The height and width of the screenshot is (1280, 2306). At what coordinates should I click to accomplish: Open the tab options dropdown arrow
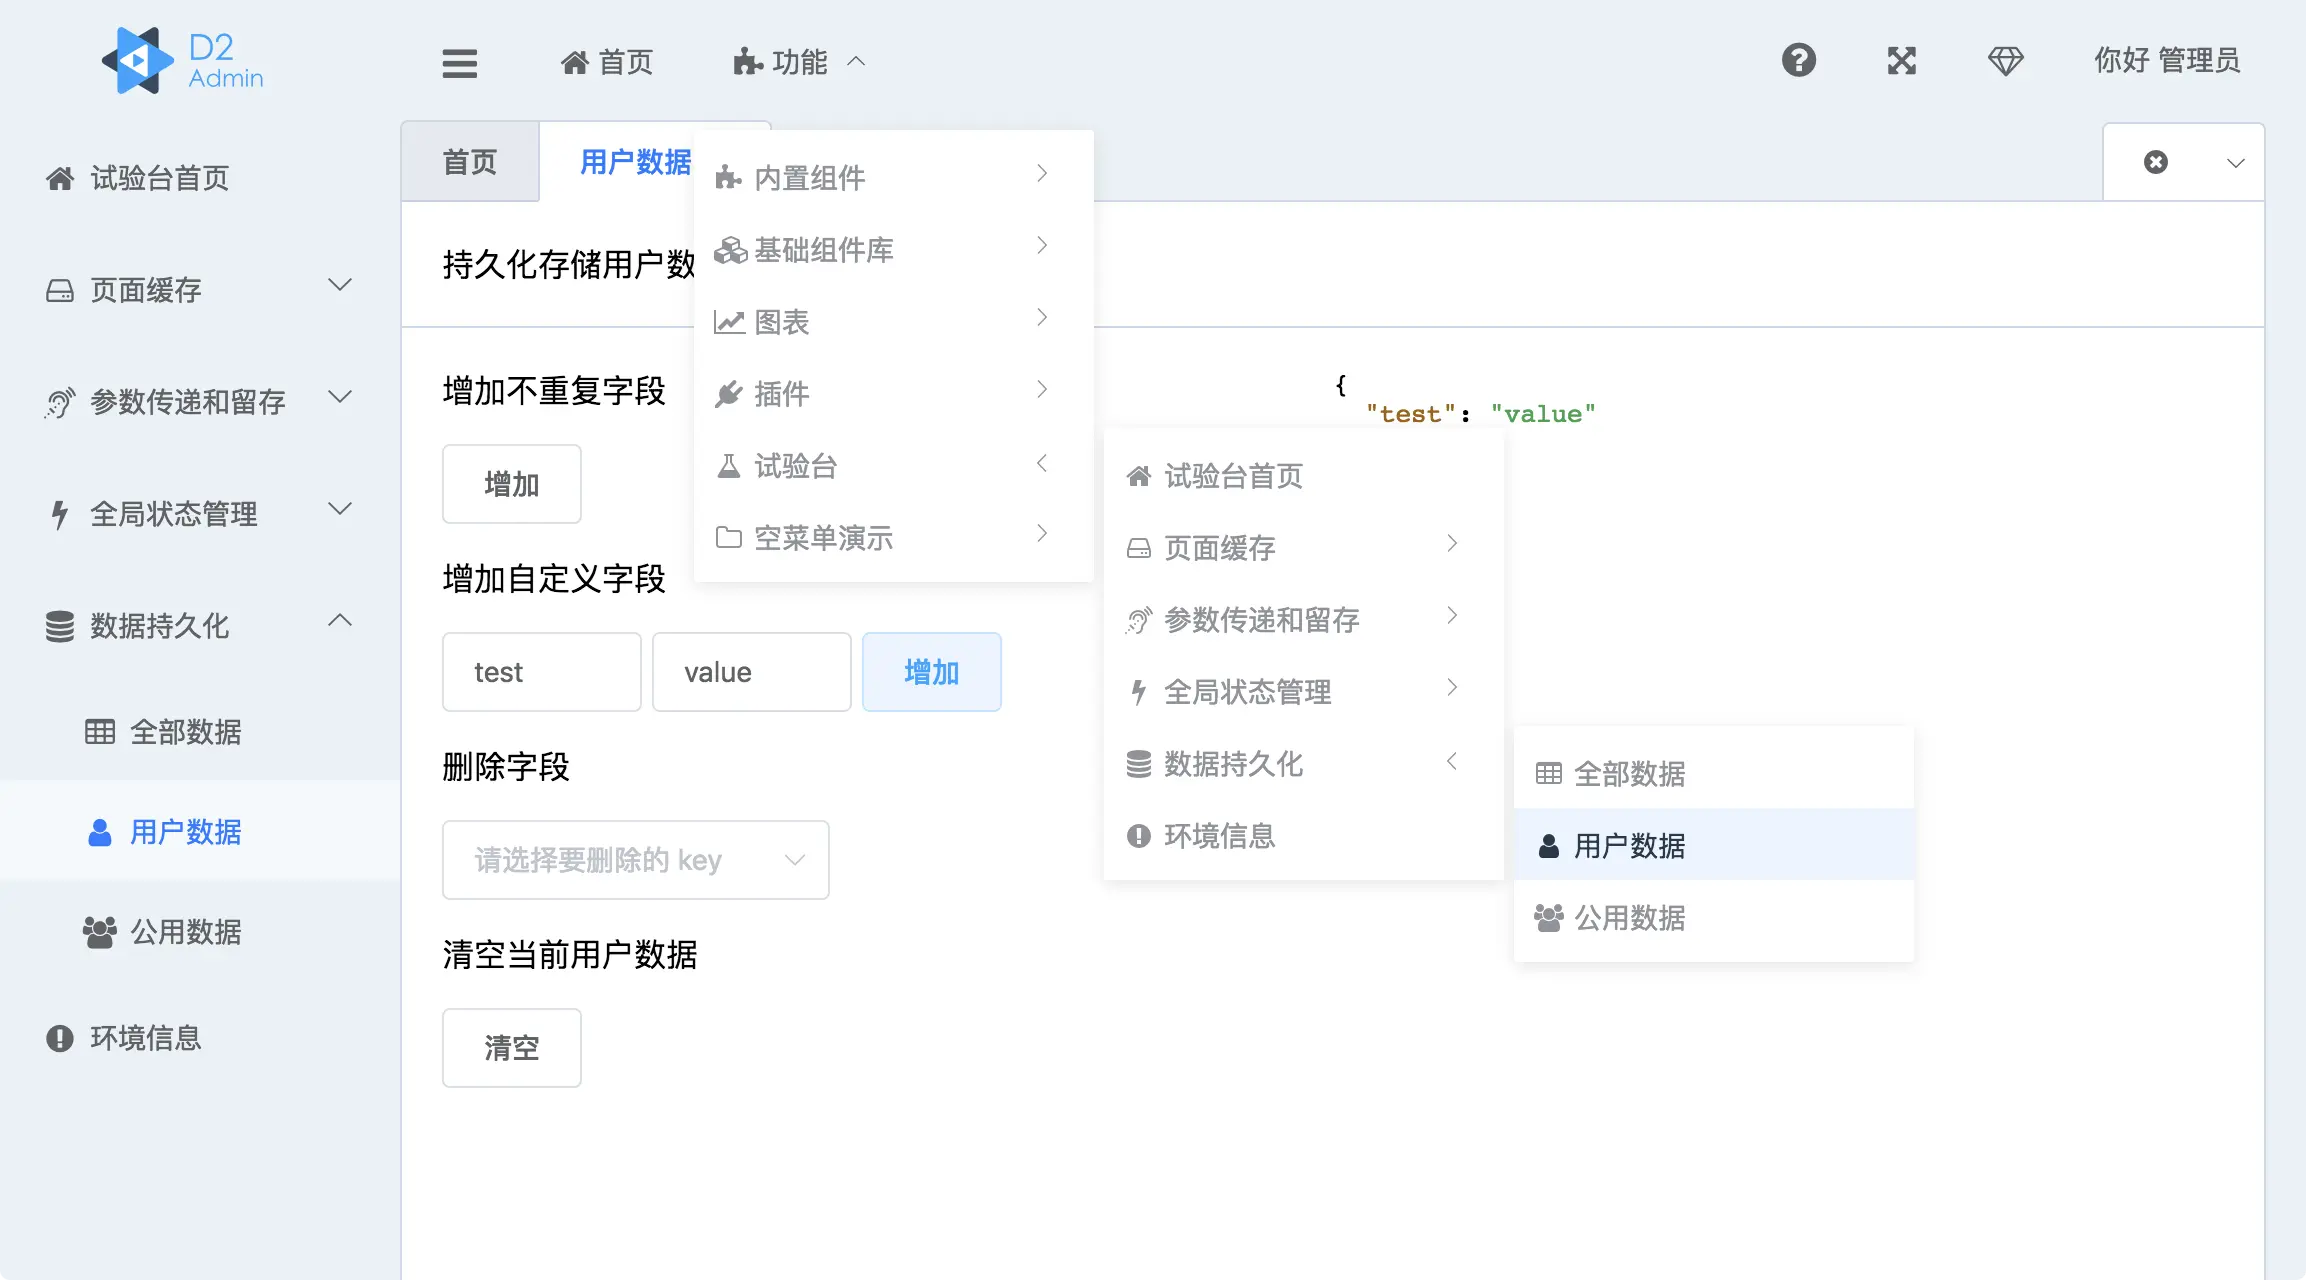click(2235, 163)
